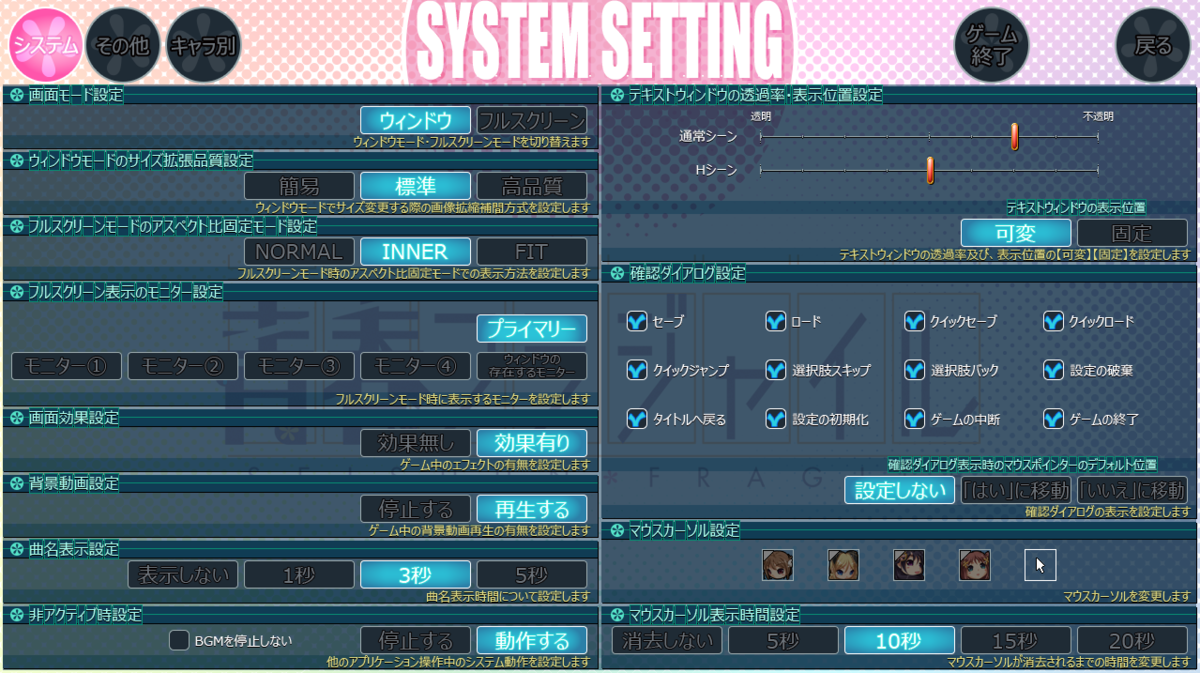1200x673 pixels.
Task: Toggle タイトルへ戻る confirmation checkbox
Action: point(637,419)
